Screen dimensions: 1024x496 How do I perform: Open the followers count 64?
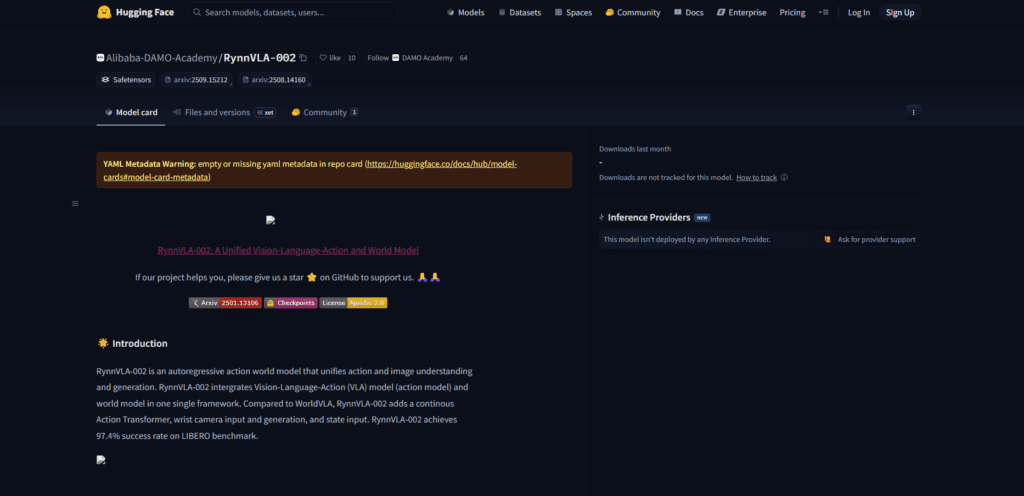point(463,58)
